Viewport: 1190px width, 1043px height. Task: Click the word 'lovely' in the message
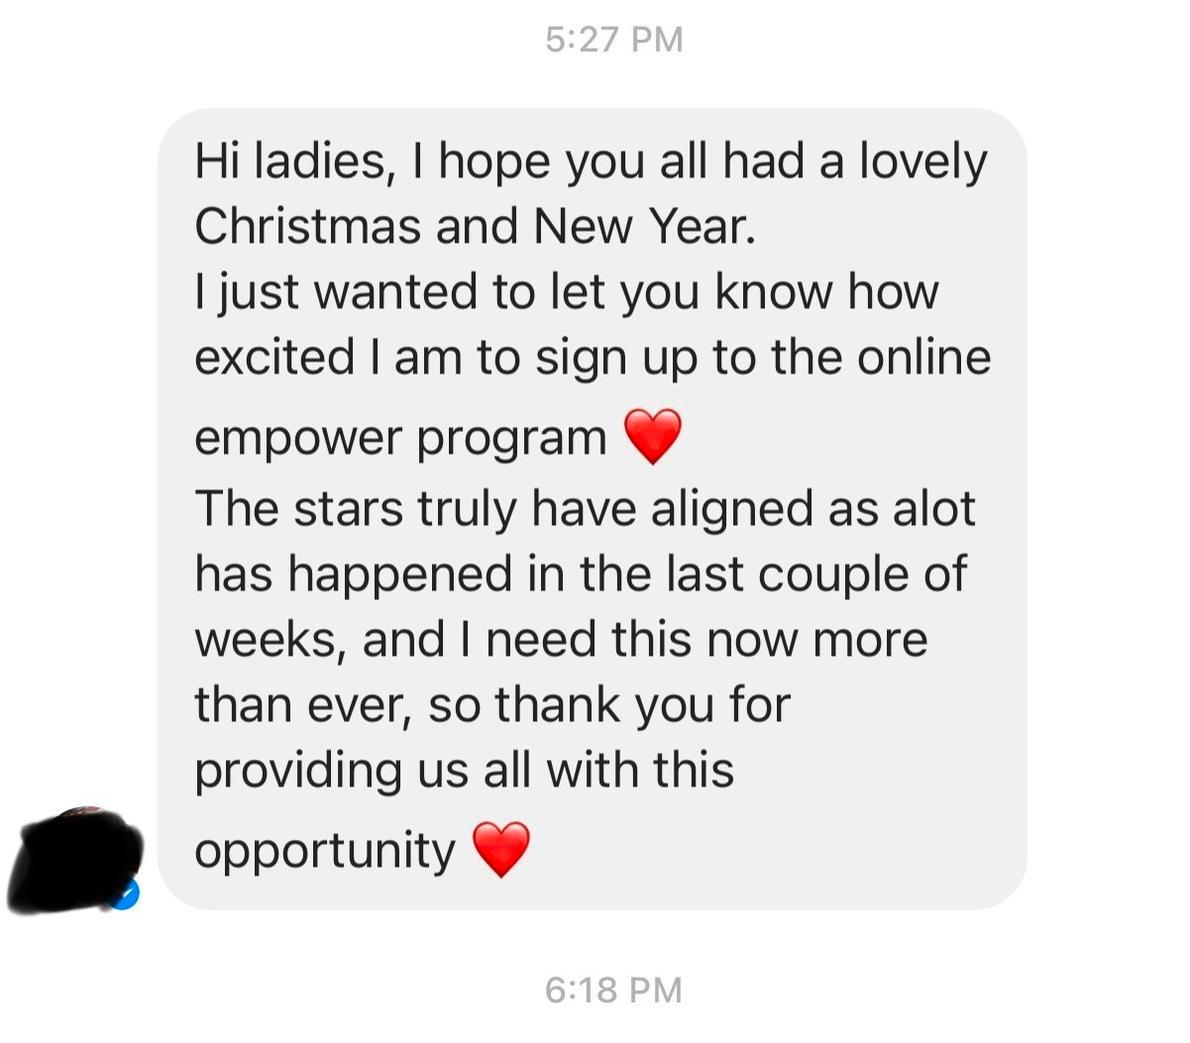[923, 163]
